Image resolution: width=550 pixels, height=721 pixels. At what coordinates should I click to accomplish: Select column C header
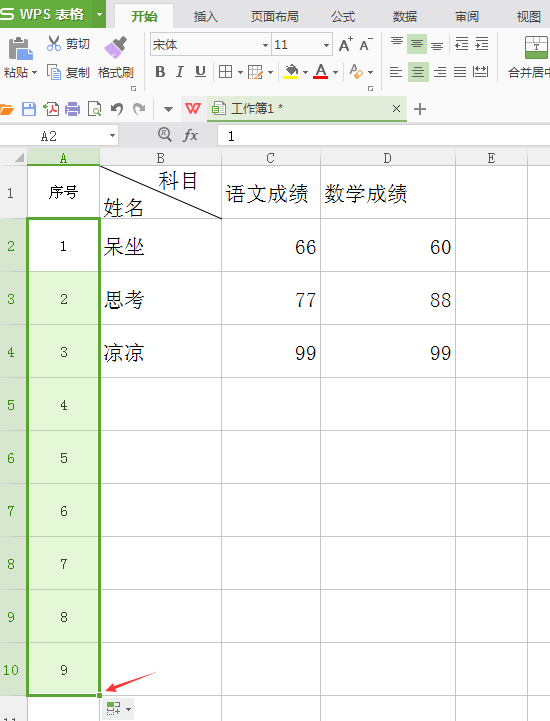click(270, 158)
